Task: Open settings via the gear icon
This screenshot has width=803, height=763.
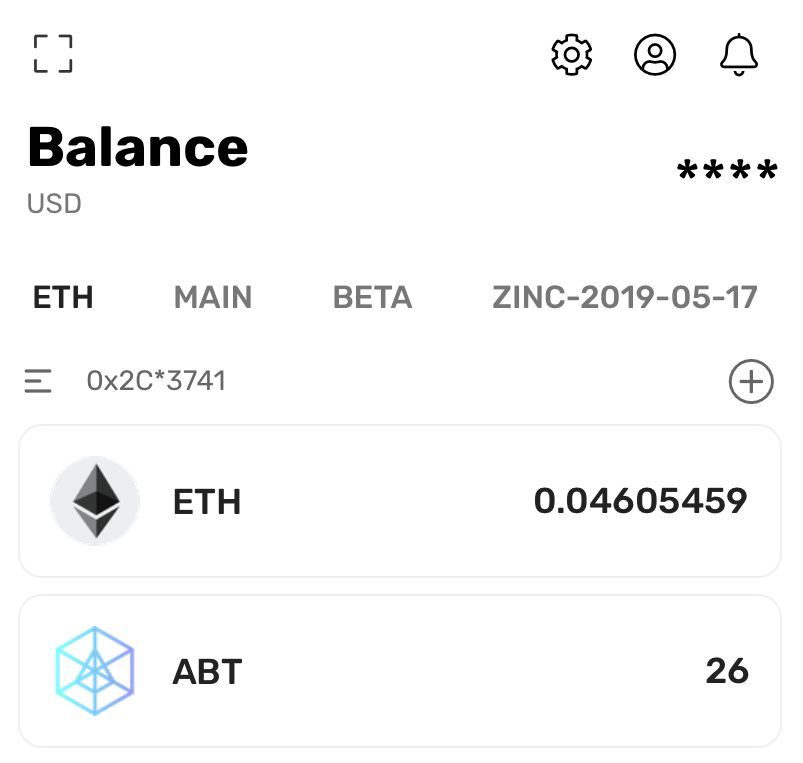Action: click(572, 54)
